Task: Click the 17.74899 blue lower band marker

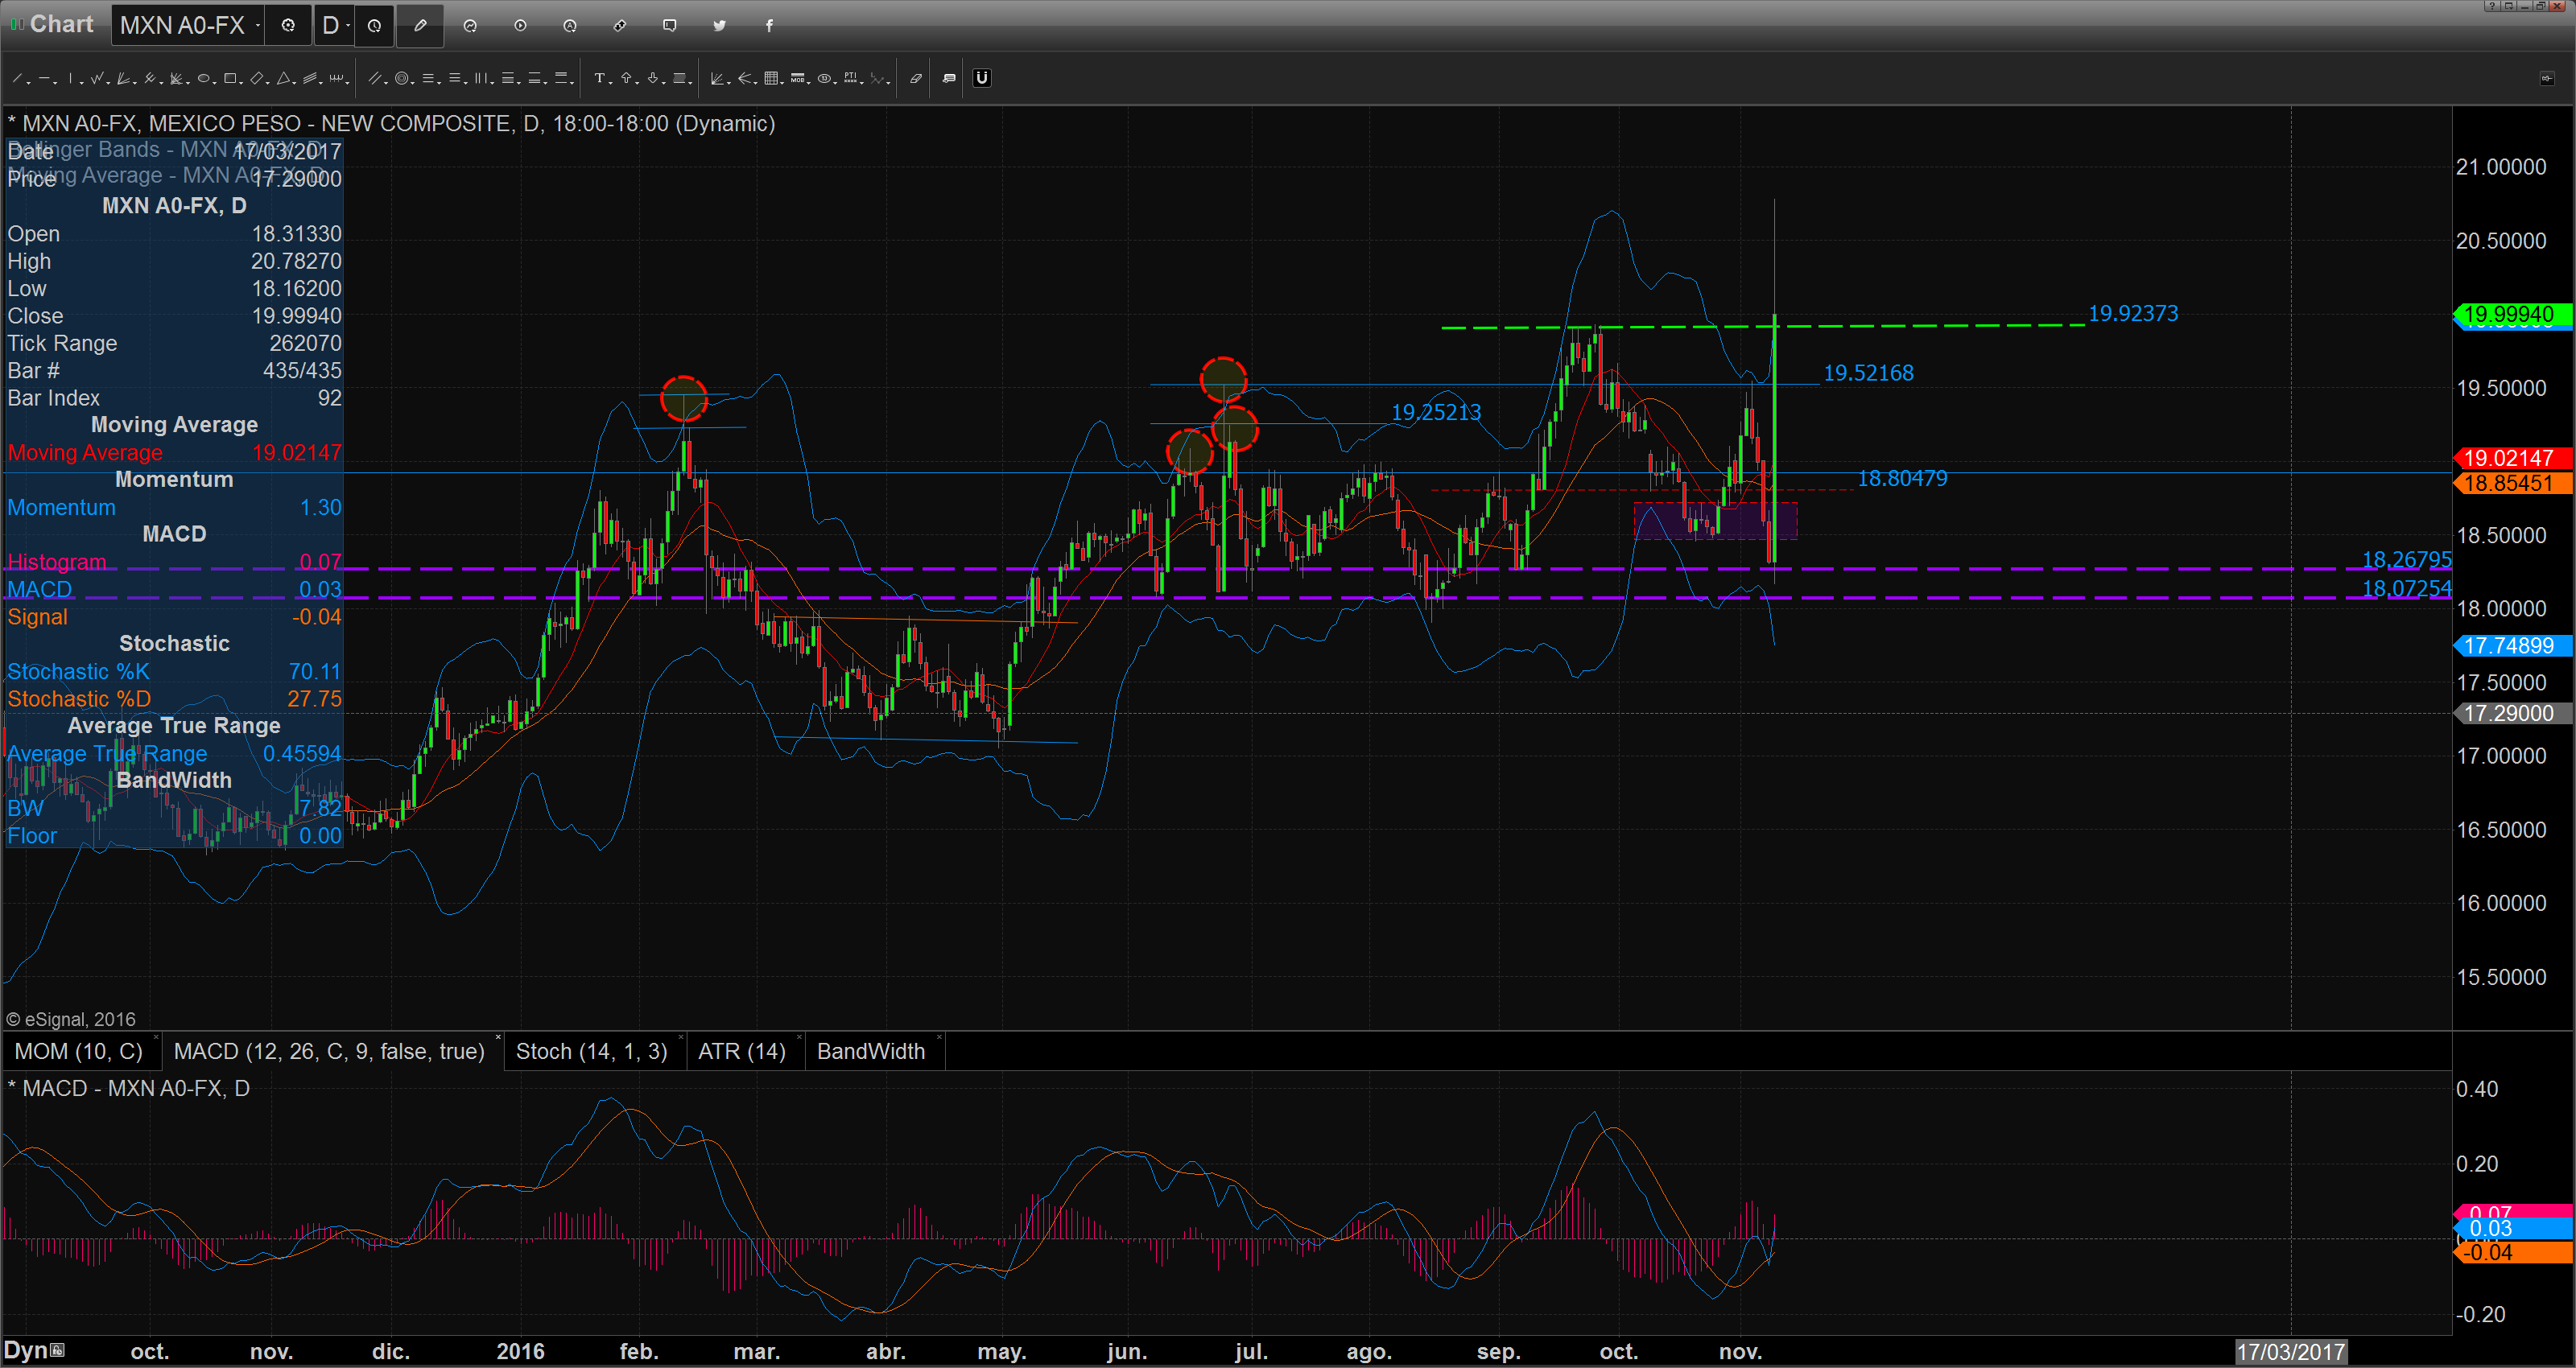Action: pos(2513,646)
